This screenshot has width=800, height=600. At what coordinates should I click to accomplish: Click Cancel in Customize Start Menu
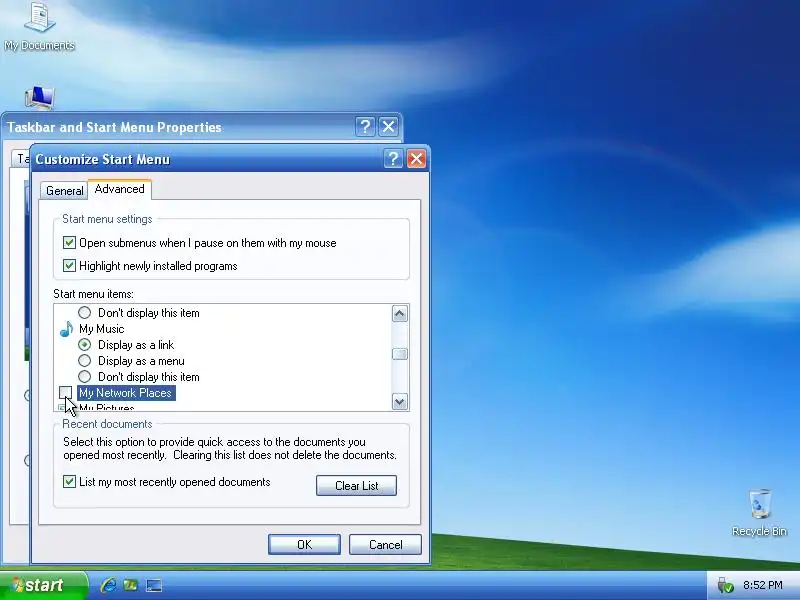click(x=385, y=544)
